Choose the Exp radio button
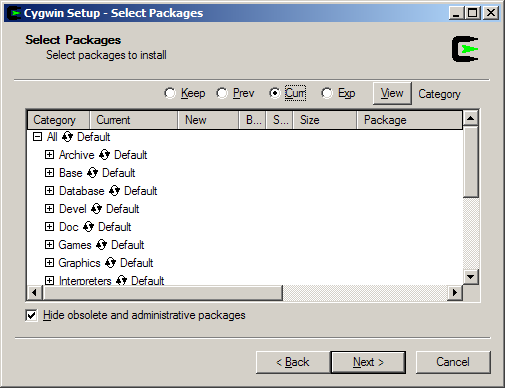 pos(327,93)
